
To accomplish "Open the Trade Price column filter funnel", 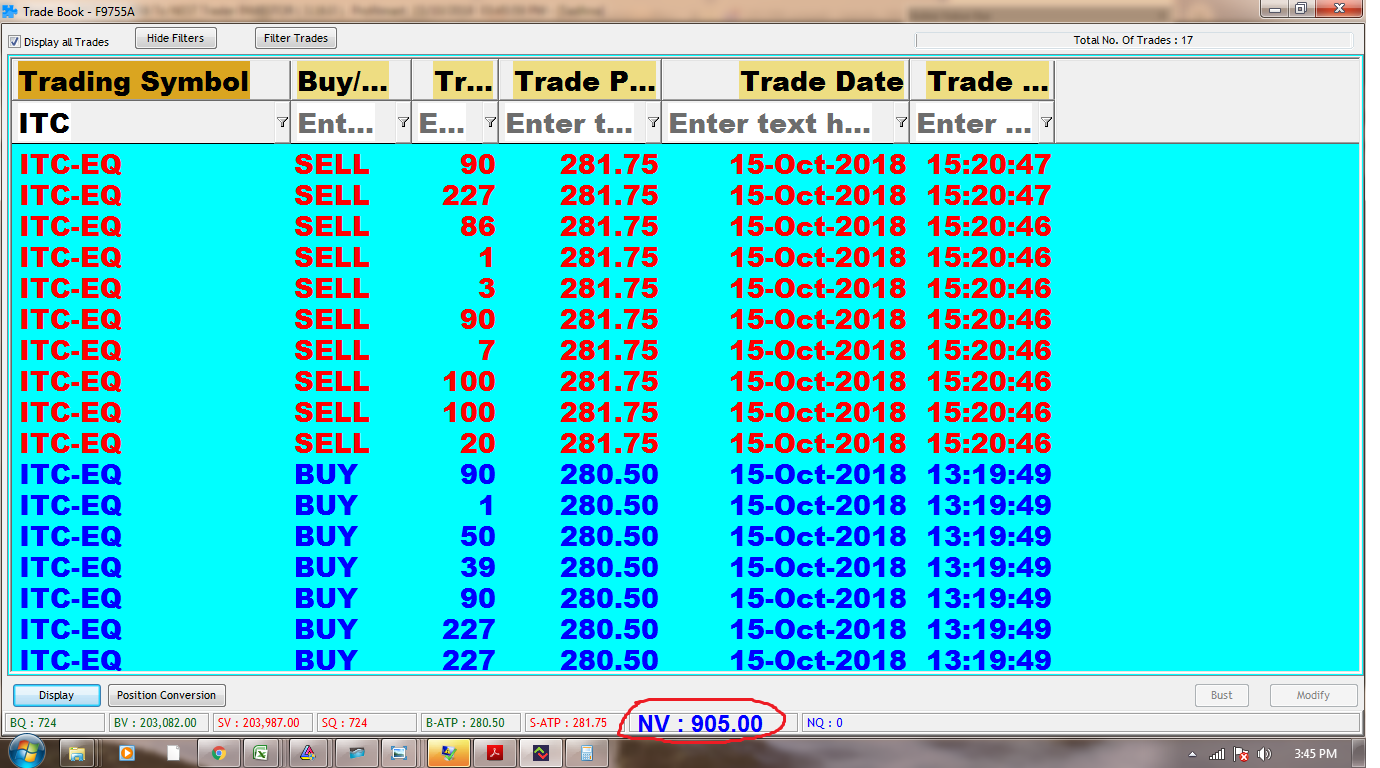I will (x=653, y=122).
